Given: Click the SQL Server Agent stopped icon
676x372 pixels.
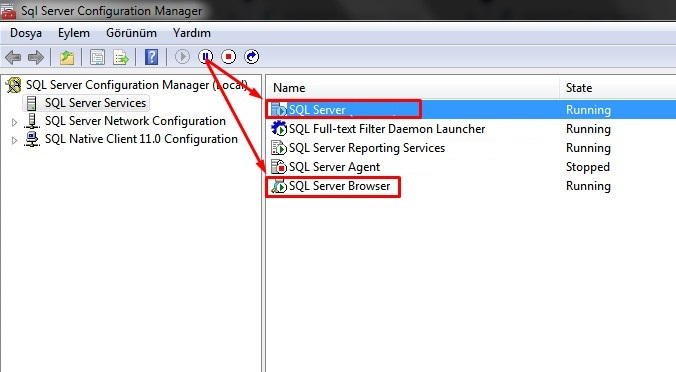Looking at the screenshot, I should (x=279, y=167).
